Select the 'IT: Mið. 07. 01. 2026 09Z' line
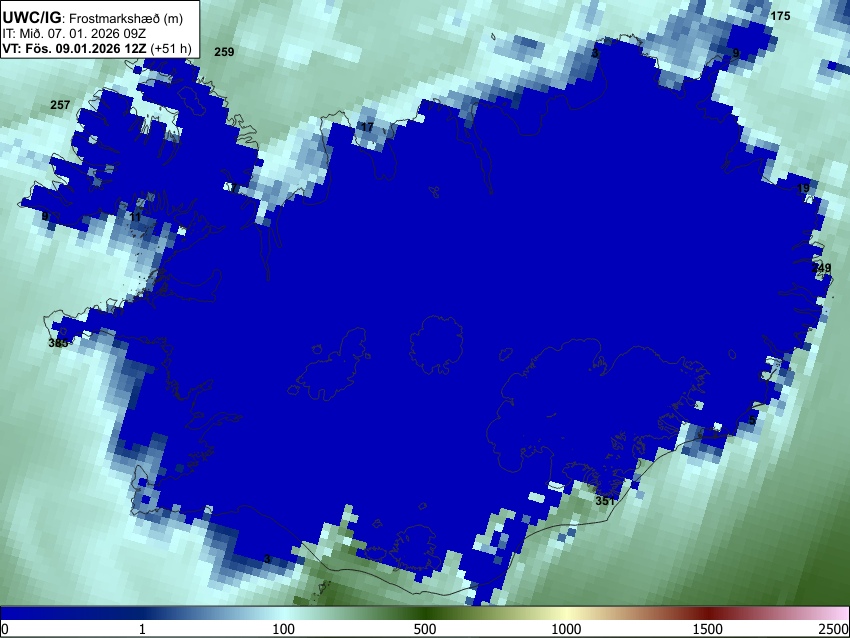Image resolution: width=850 pixels, height=638 pixels. point(74,34)
